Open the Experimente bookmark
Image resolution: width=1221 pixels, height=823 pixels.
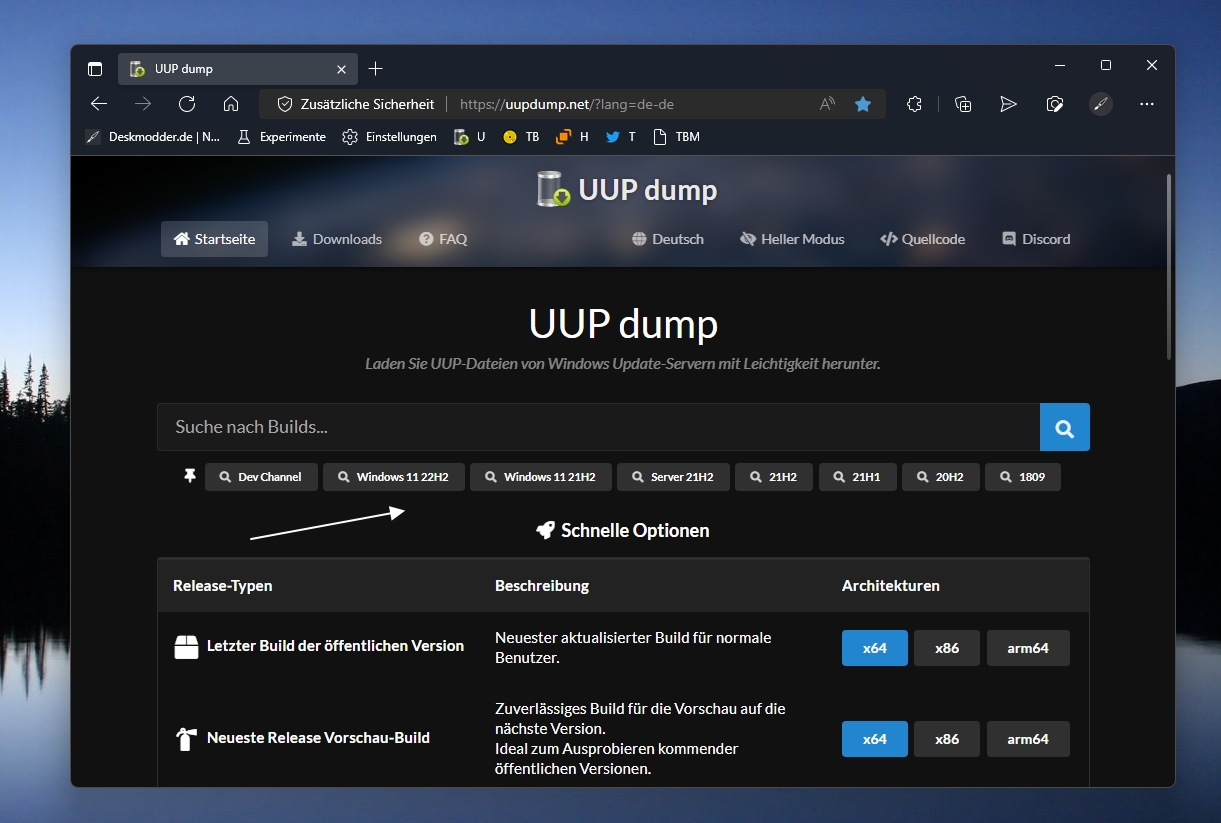281,137
